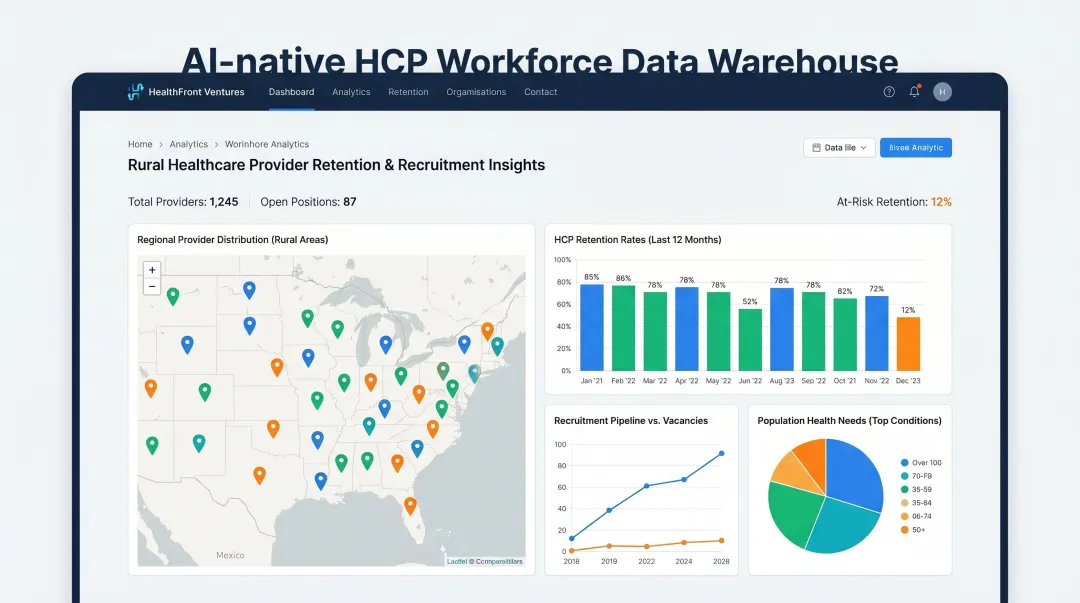Expand the chevron before Worinhore Analytics
This screenshot has width=1080, height=603.
pyautogui.click(x=216, y=144)
